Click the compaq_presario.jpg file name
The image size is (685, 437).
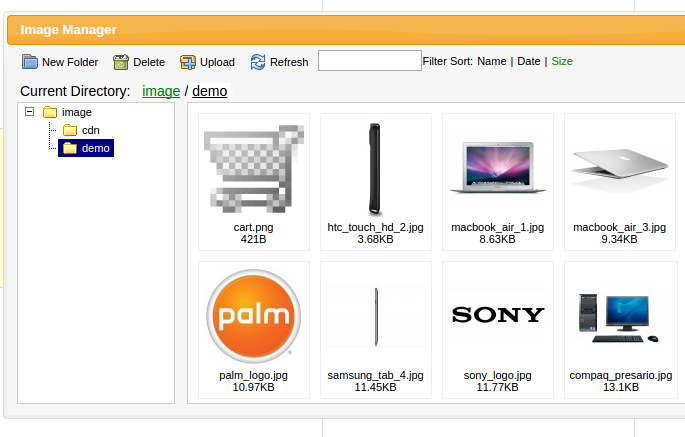[621, 375]
